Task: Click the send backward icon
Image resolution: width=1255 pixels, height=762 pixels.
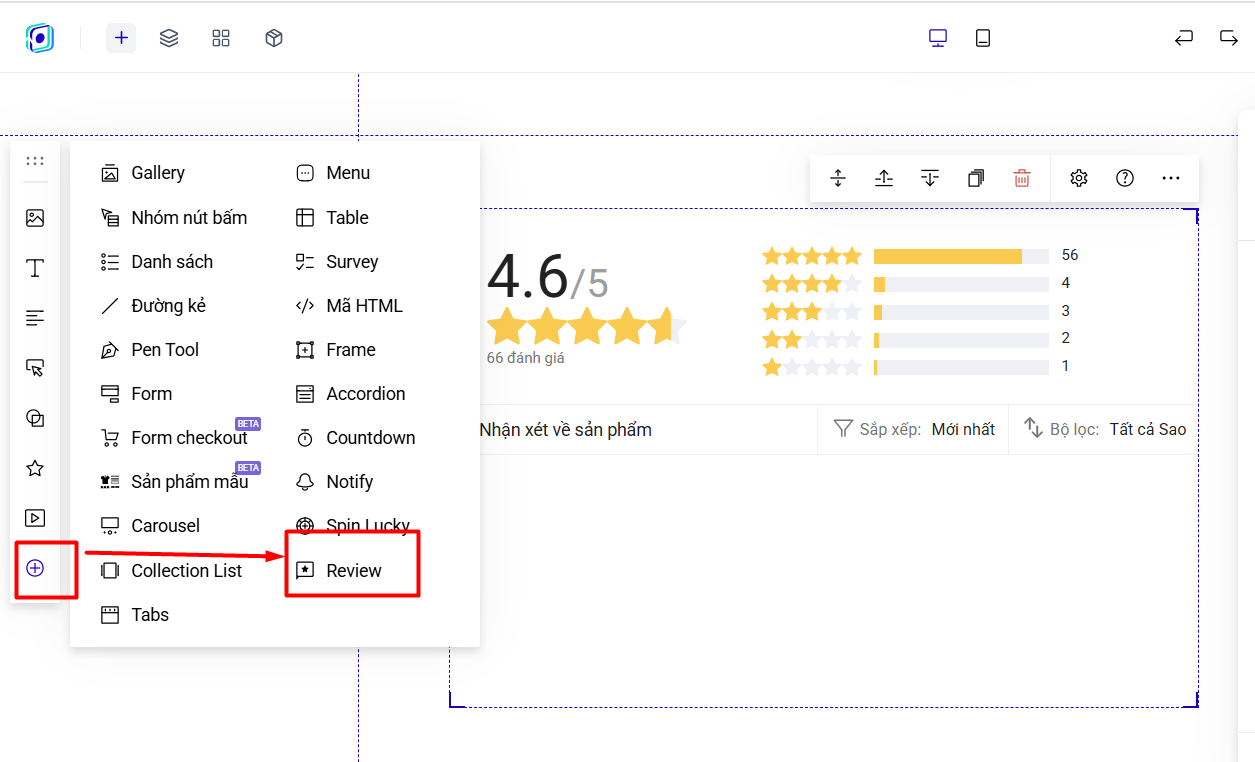Action: coord(930,178)
